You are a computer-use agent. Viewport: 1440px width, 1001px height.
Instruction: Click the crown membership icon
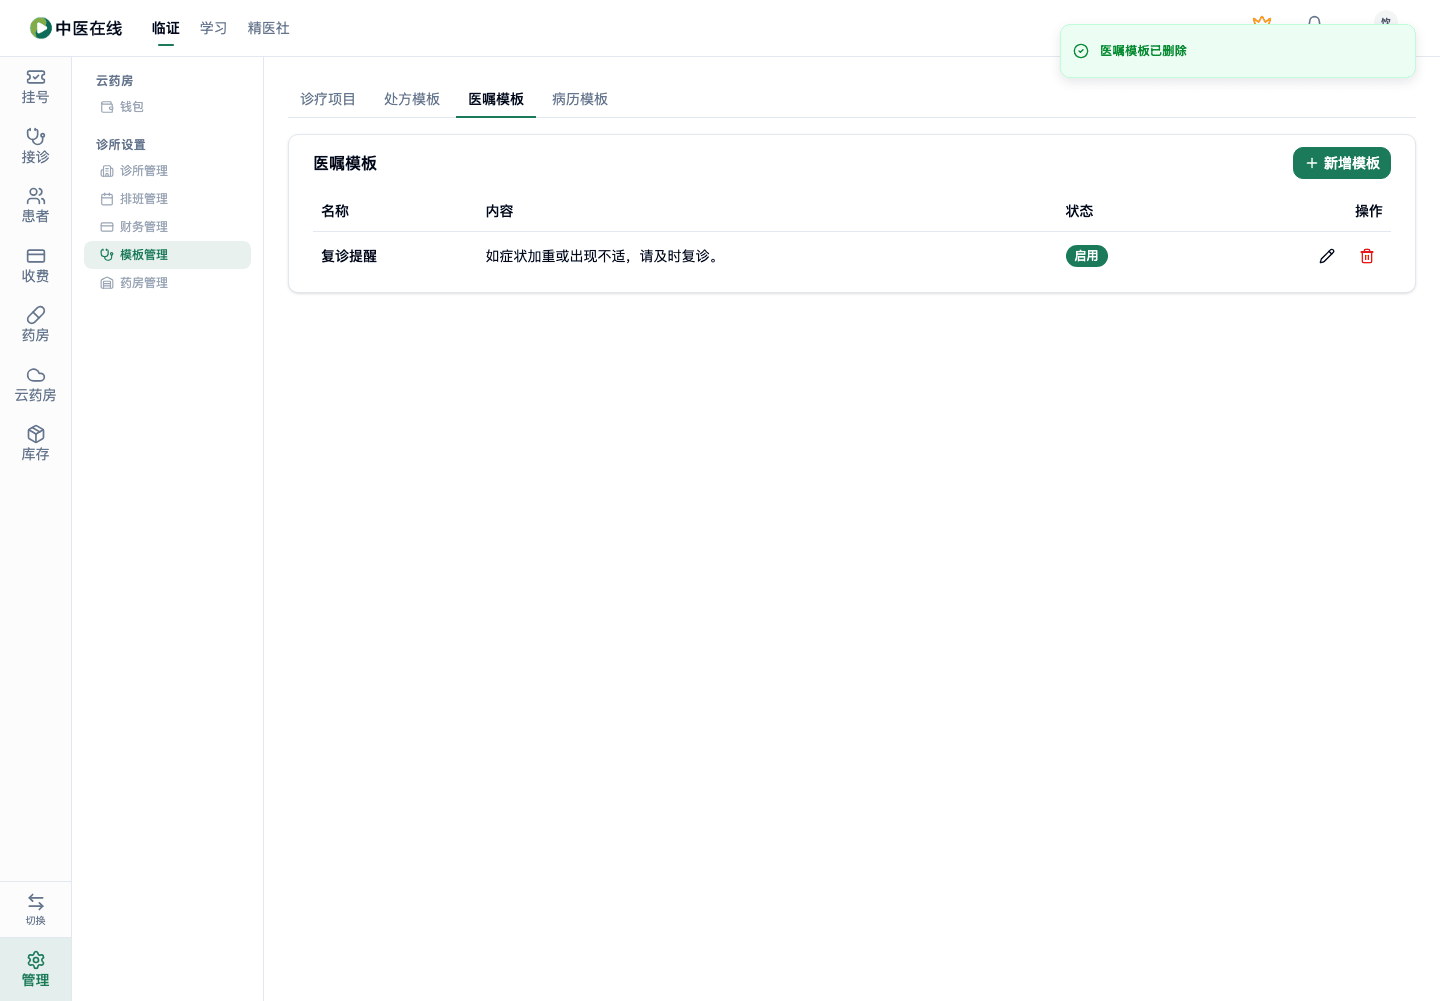(1262, 22)
